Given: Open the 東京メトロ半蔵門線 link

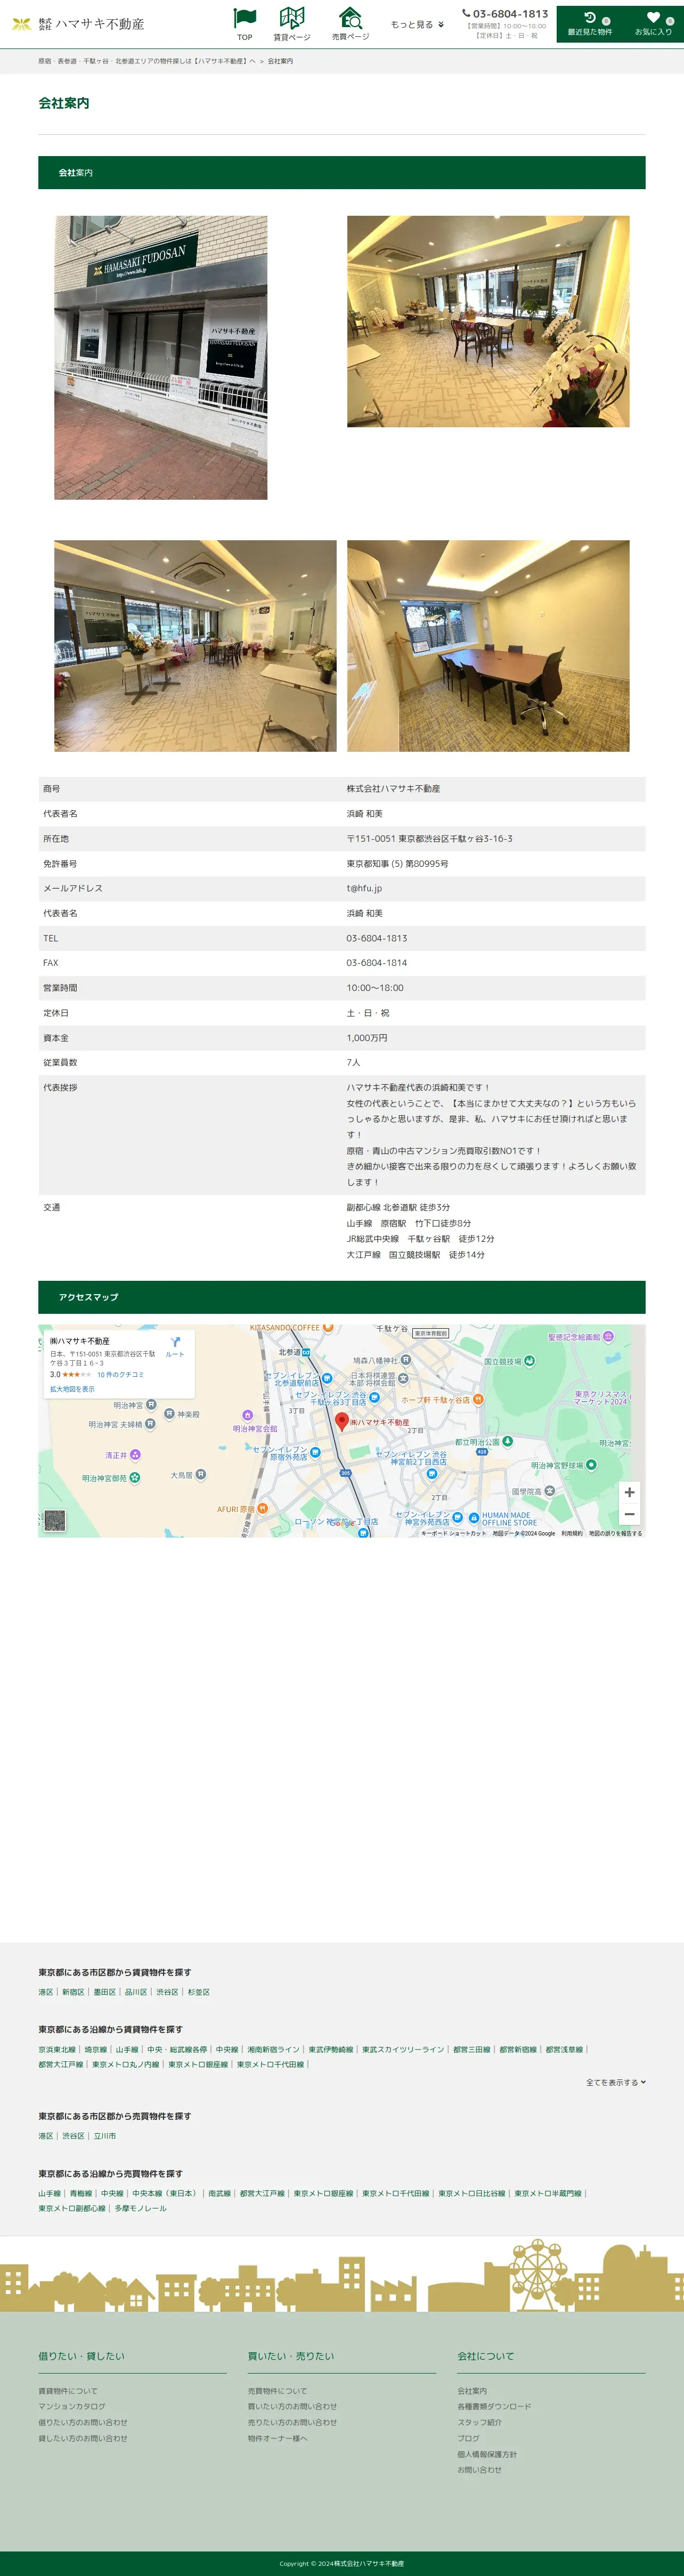Looking at the screenshot, I should [547, 2193].
